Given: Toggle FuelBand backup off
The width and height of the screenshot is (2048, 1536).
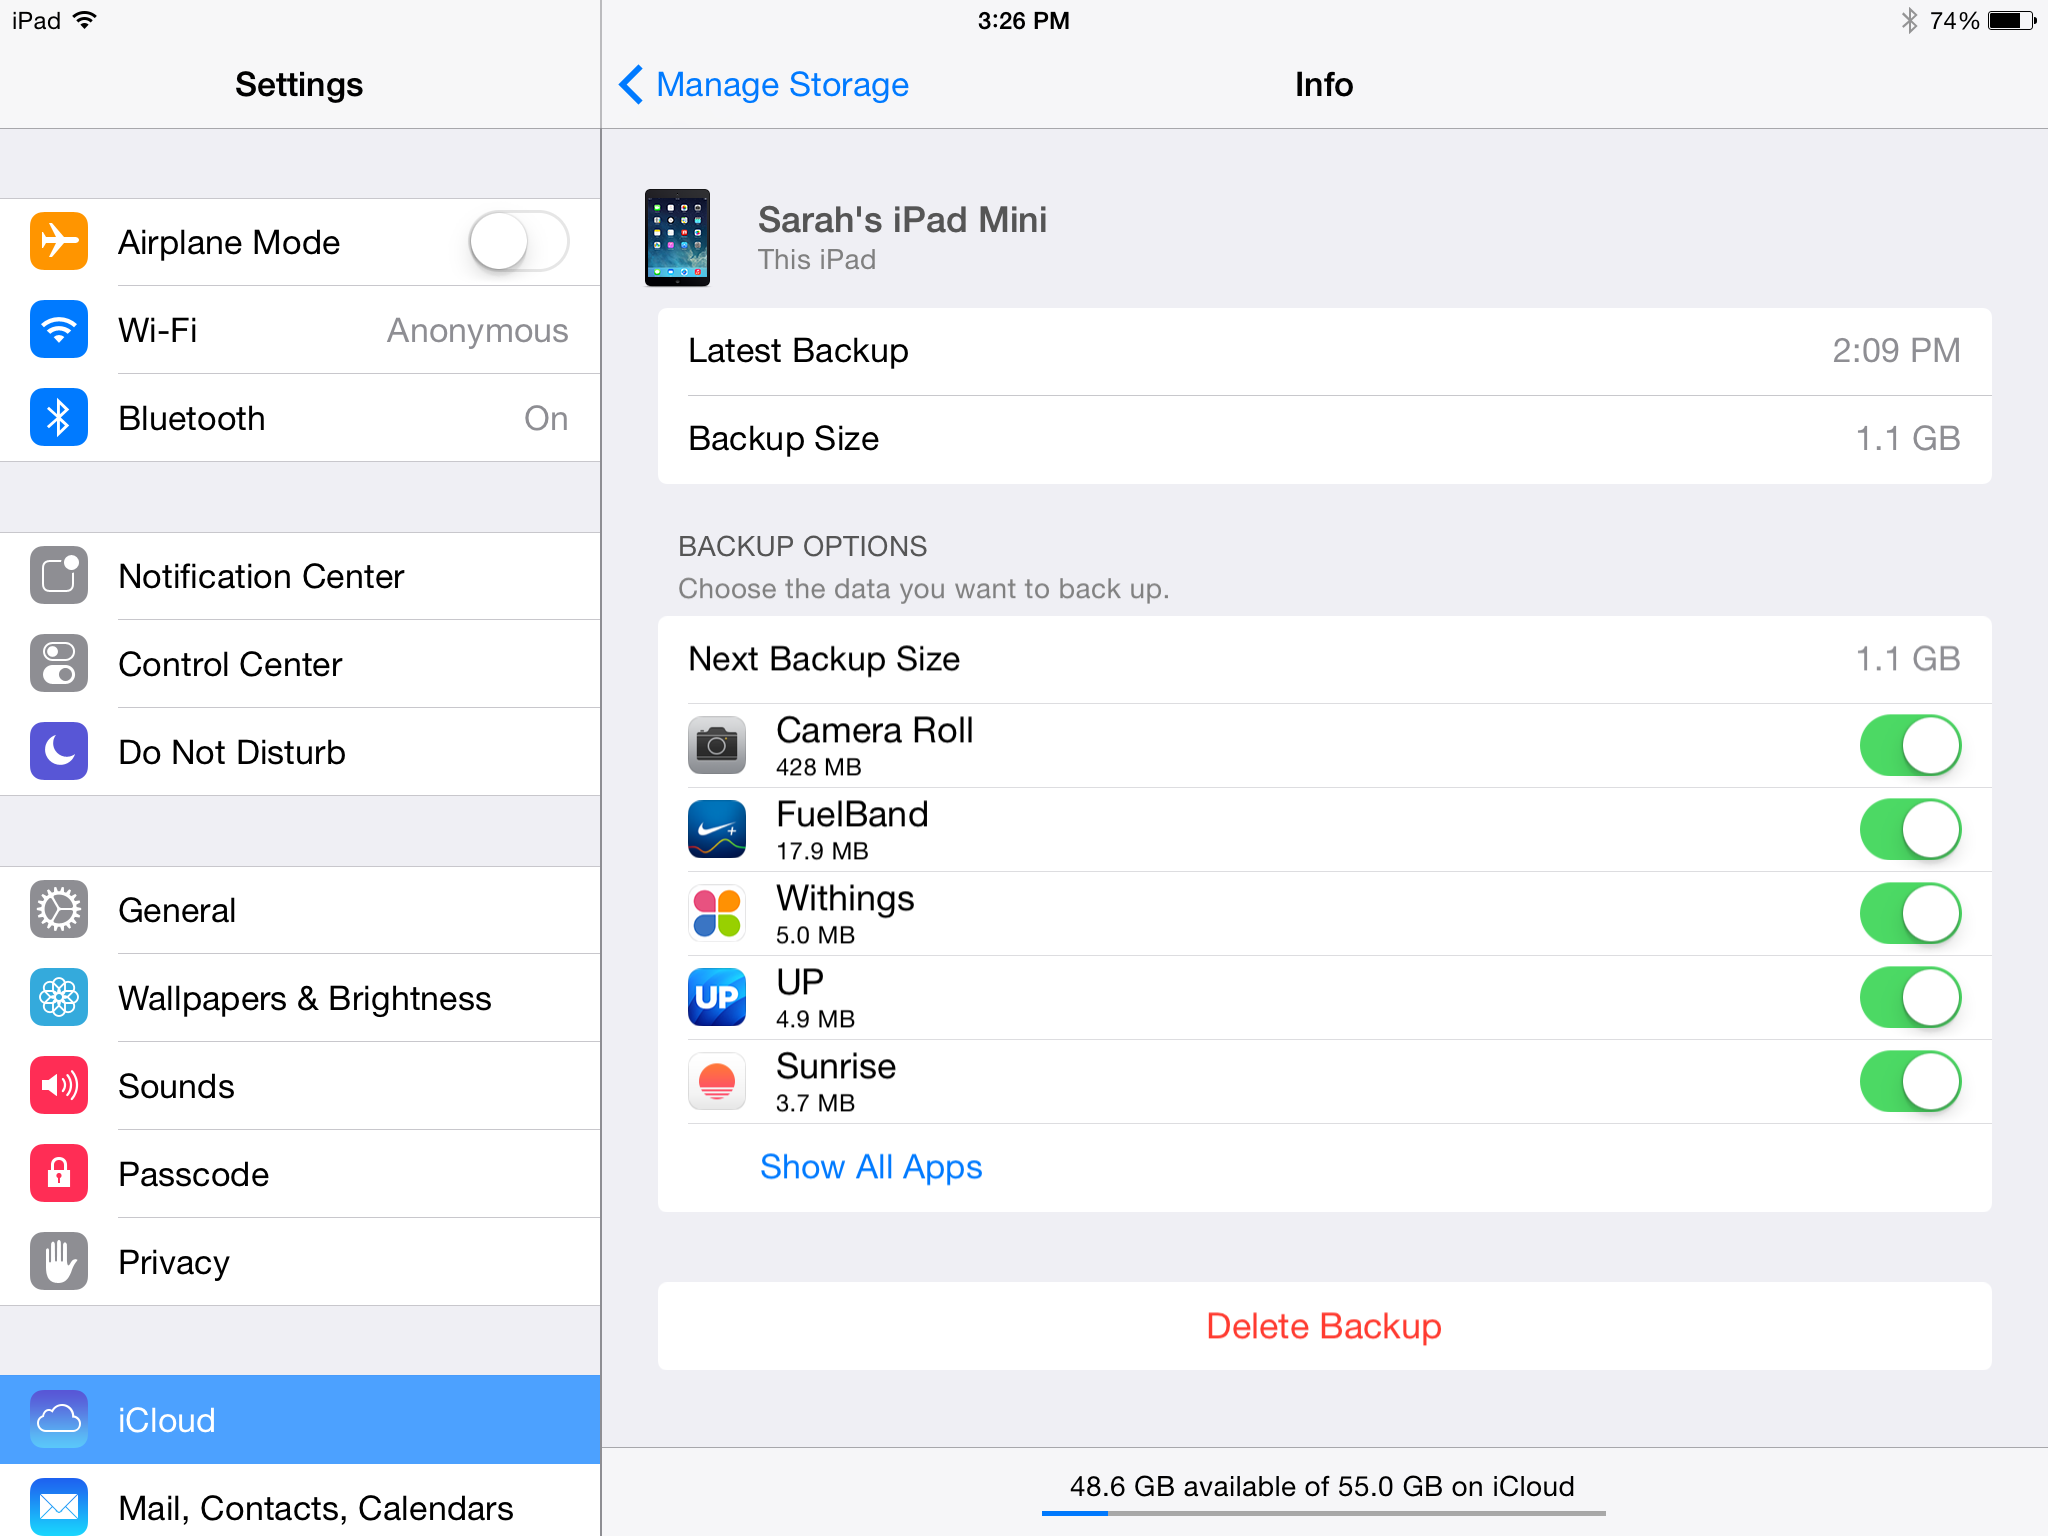Looking at the screenshot, I should click(1908, 828).
